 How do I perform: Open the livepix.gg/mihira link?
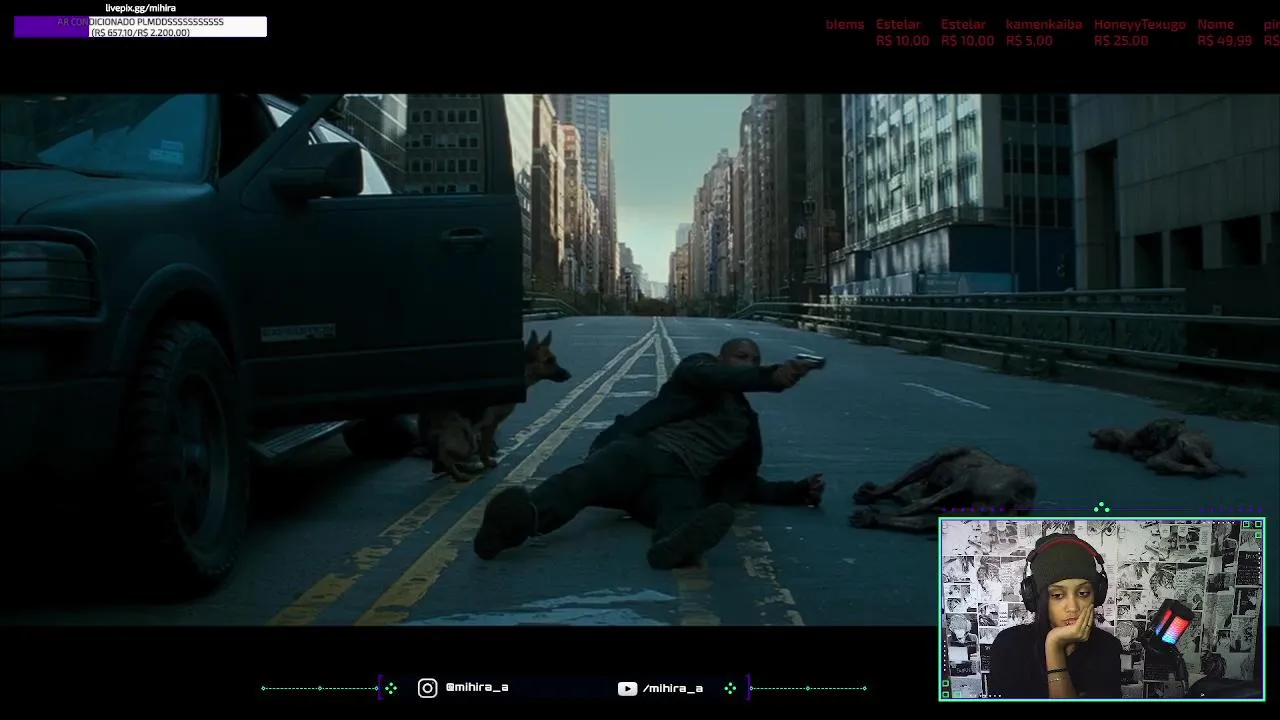pos(140,8)
